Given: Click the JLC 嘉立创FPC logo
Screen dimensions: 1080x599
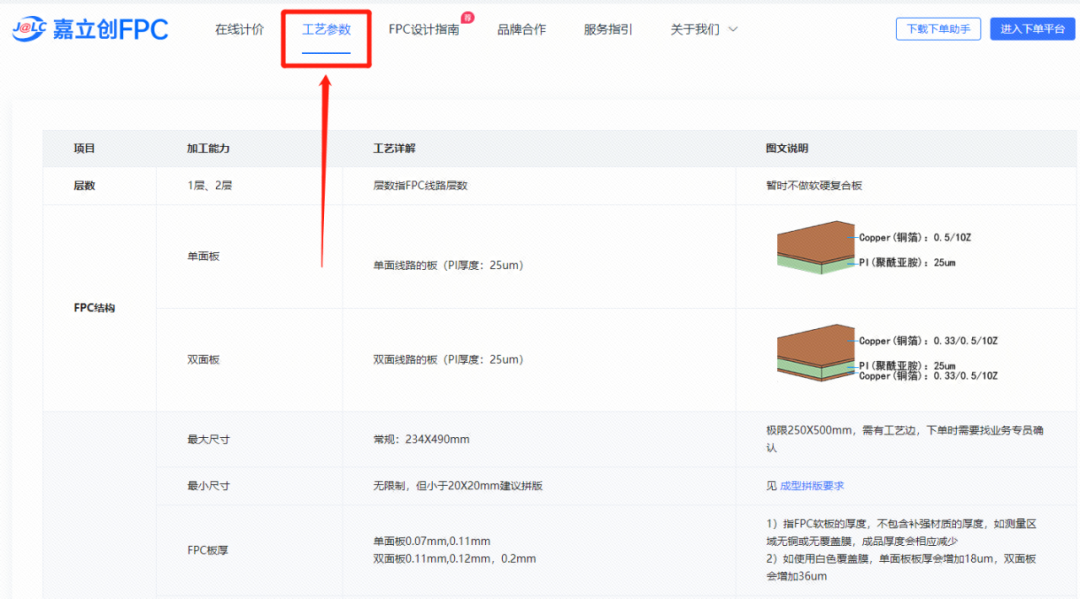Looking at the screenshot, I should (x=90, y=30).
